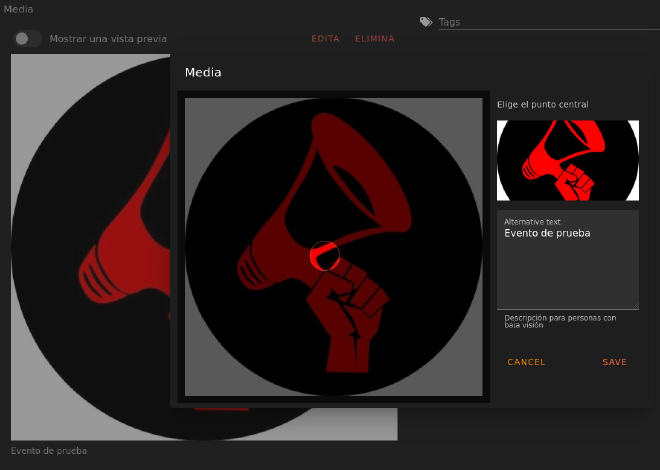Click the focal point circle on image

(325, 256)
